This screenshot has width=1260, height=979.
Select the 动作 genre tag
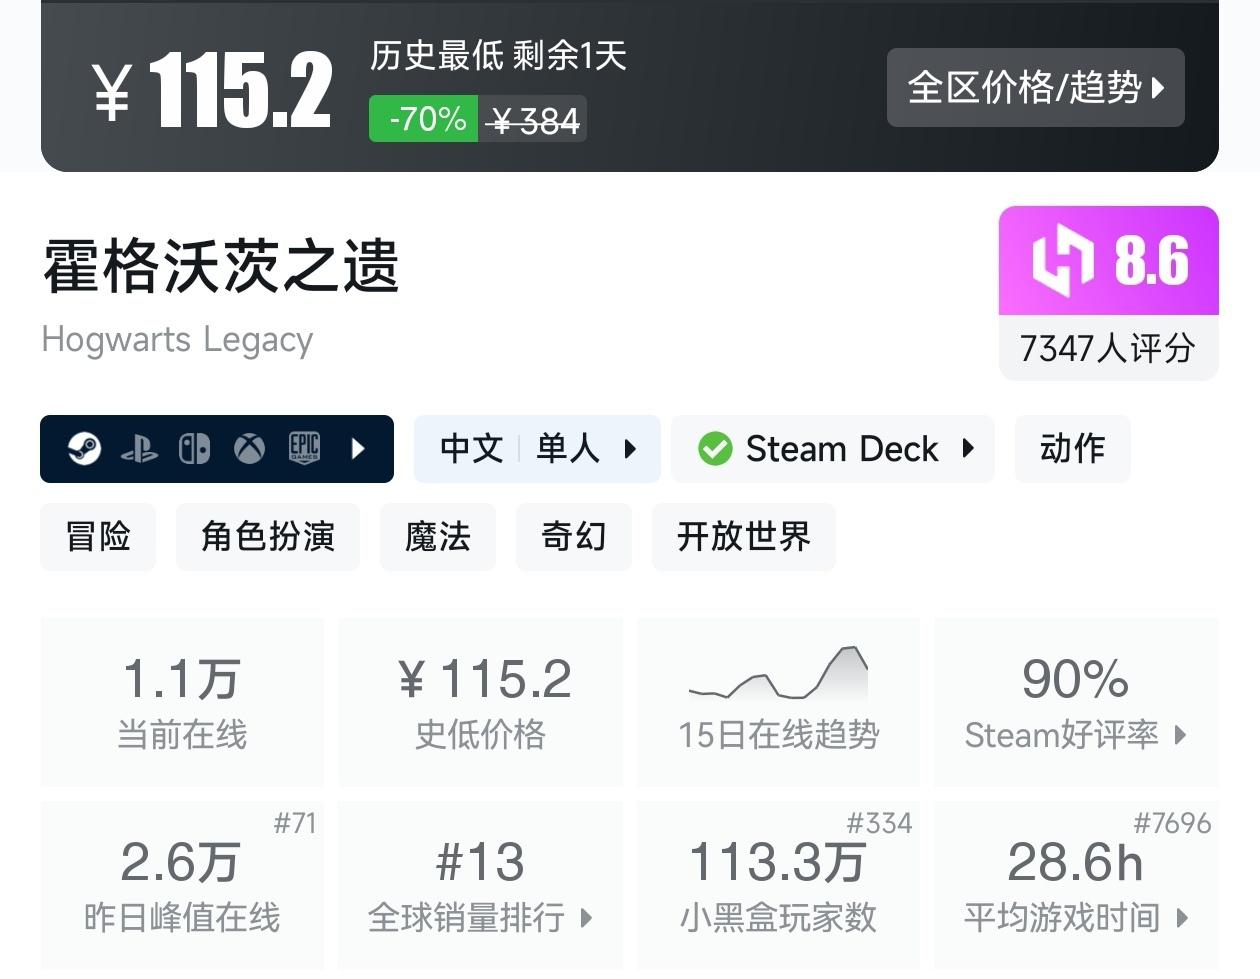click(1073, 449)
